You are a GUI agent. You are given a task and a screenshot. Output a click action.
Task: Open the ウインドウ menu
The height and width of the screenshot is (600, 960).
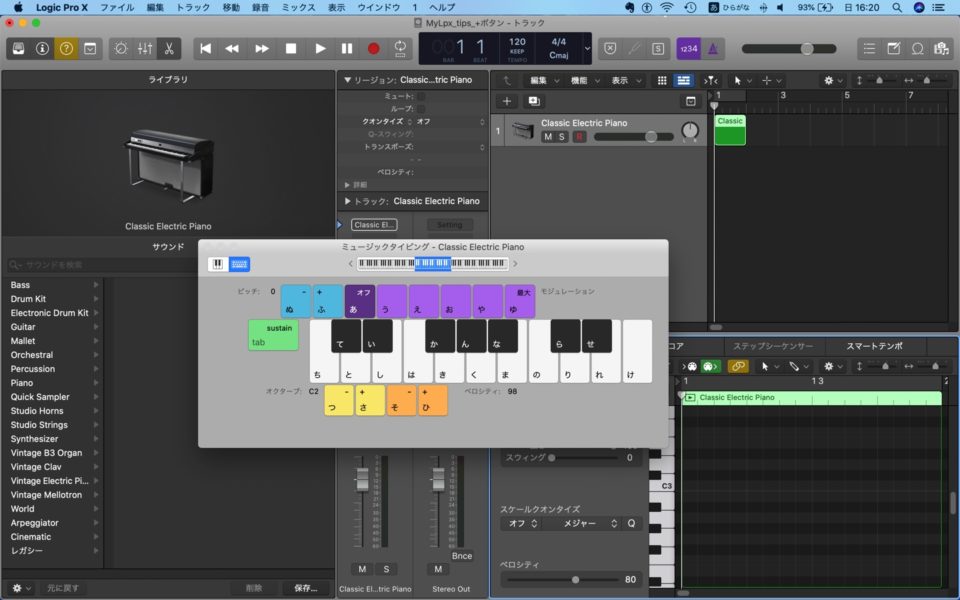[x=378, y=7]
